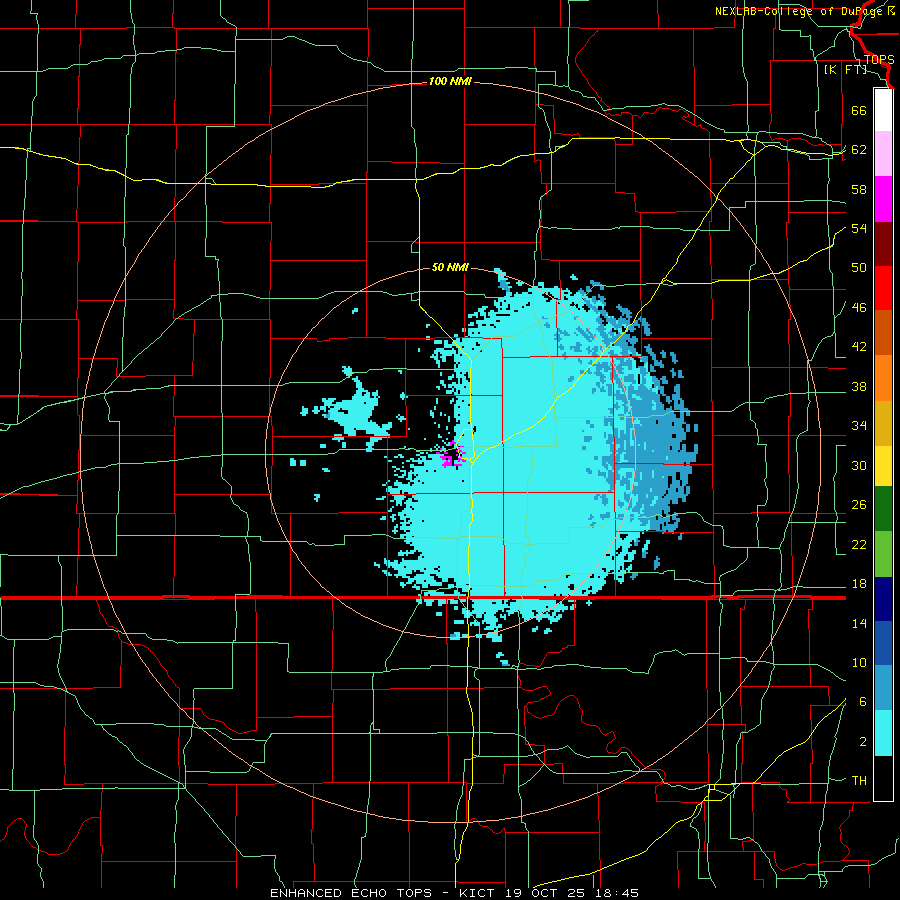Screen dimensions: 900x900
Task: Click the "42" legend value
Action: [x=859, y=347]
